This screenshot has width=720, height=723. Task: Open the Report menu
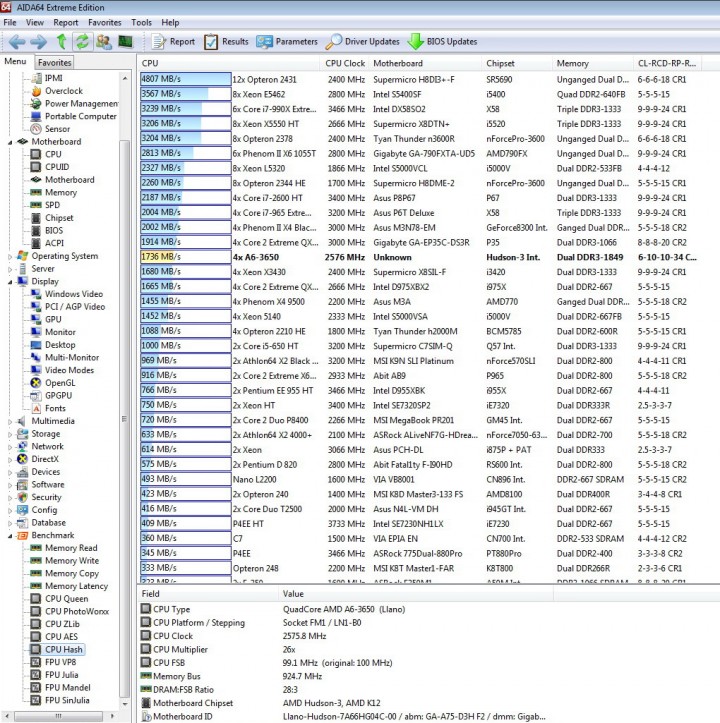coord(65,23)
